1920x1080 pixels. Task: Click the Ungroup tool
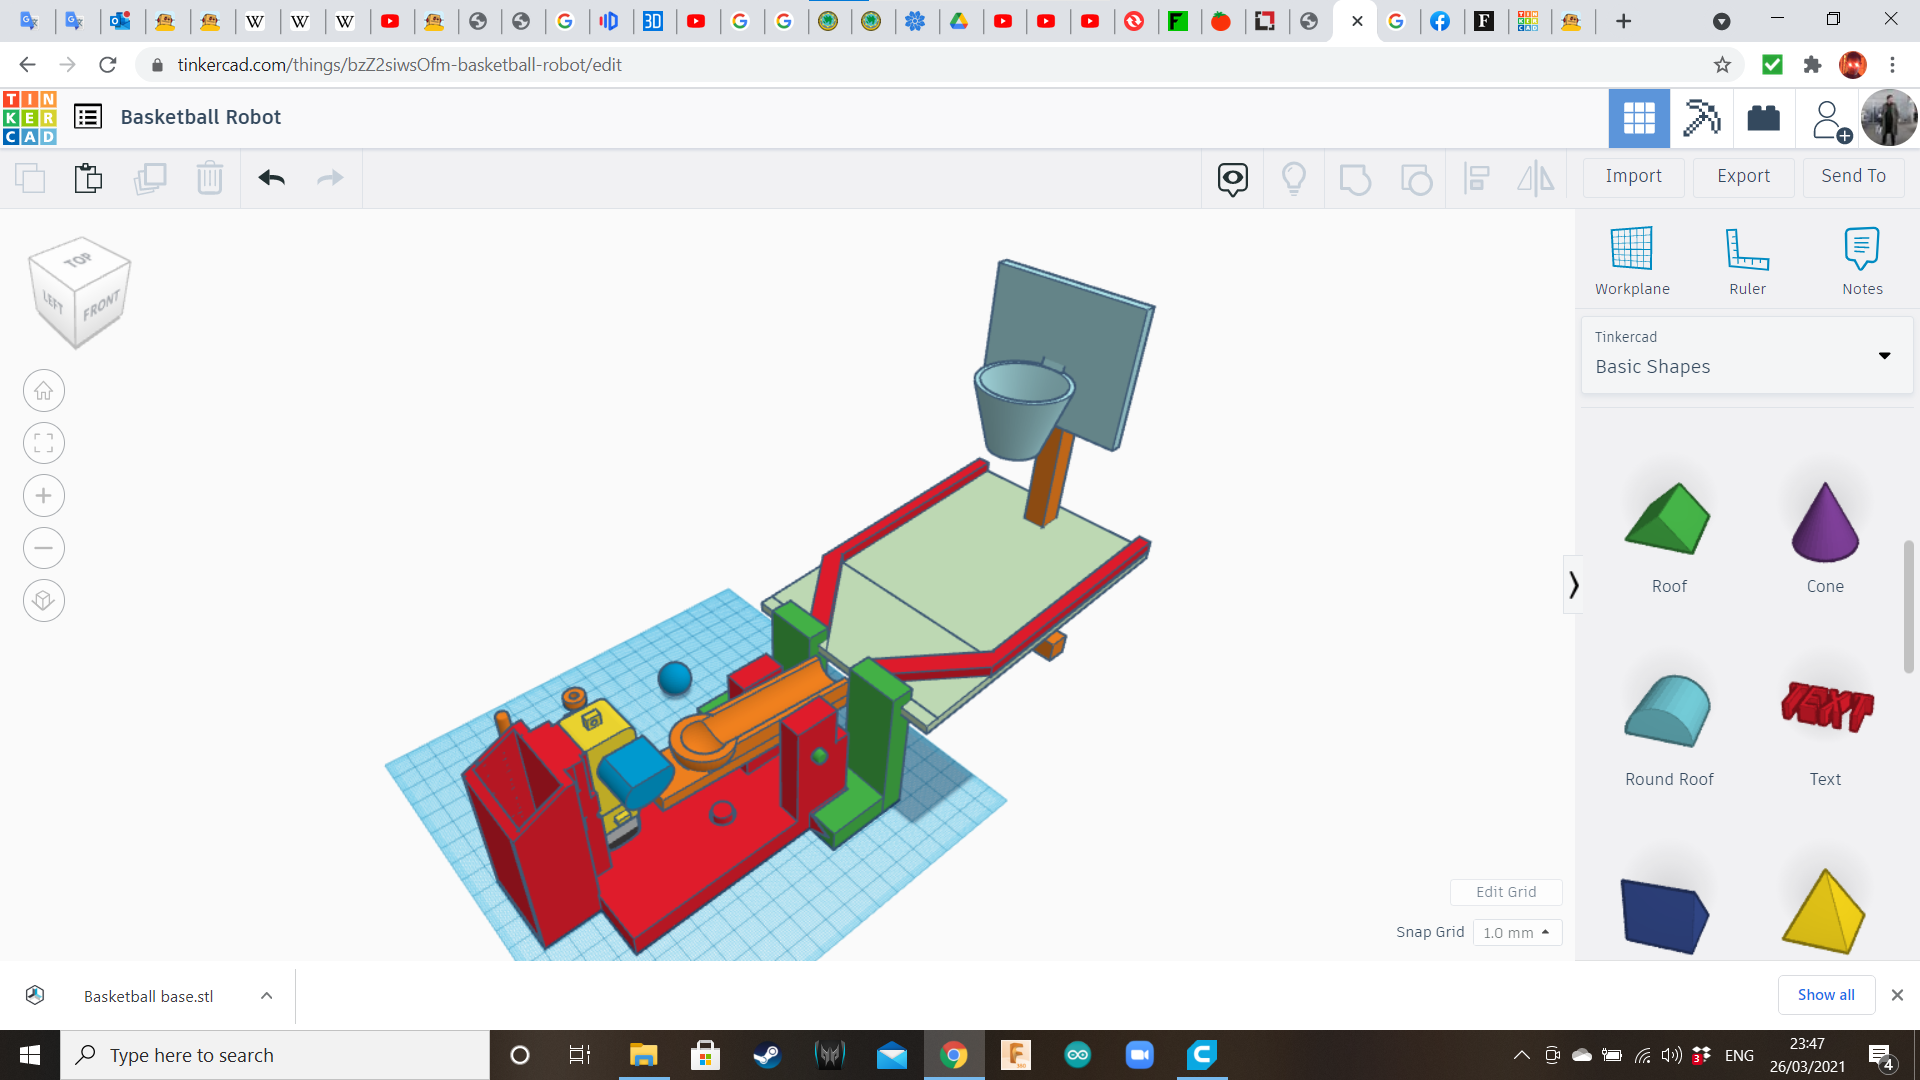(x=1416, y=178)
